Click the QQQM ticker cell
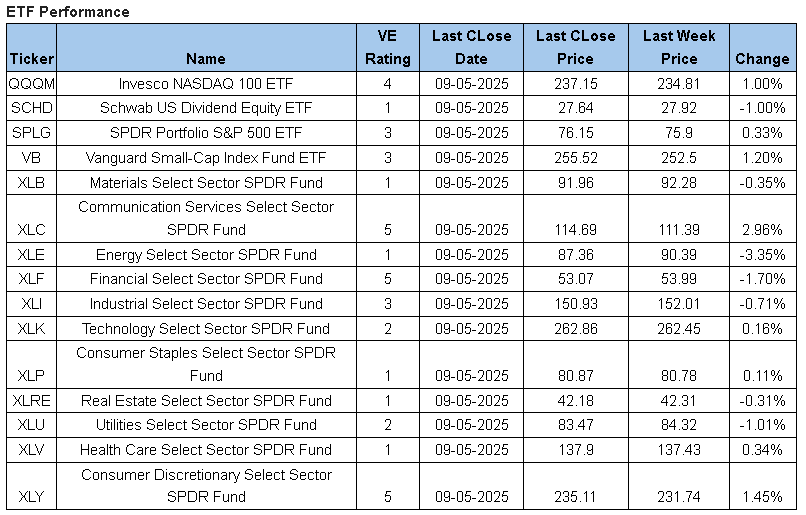The image size is (806, 515). pos(30,83)
